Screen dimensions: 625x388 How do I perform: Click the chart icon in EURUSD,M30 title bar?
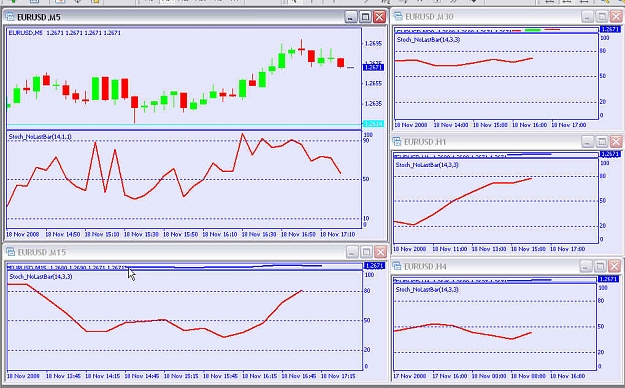coord(398,16)
